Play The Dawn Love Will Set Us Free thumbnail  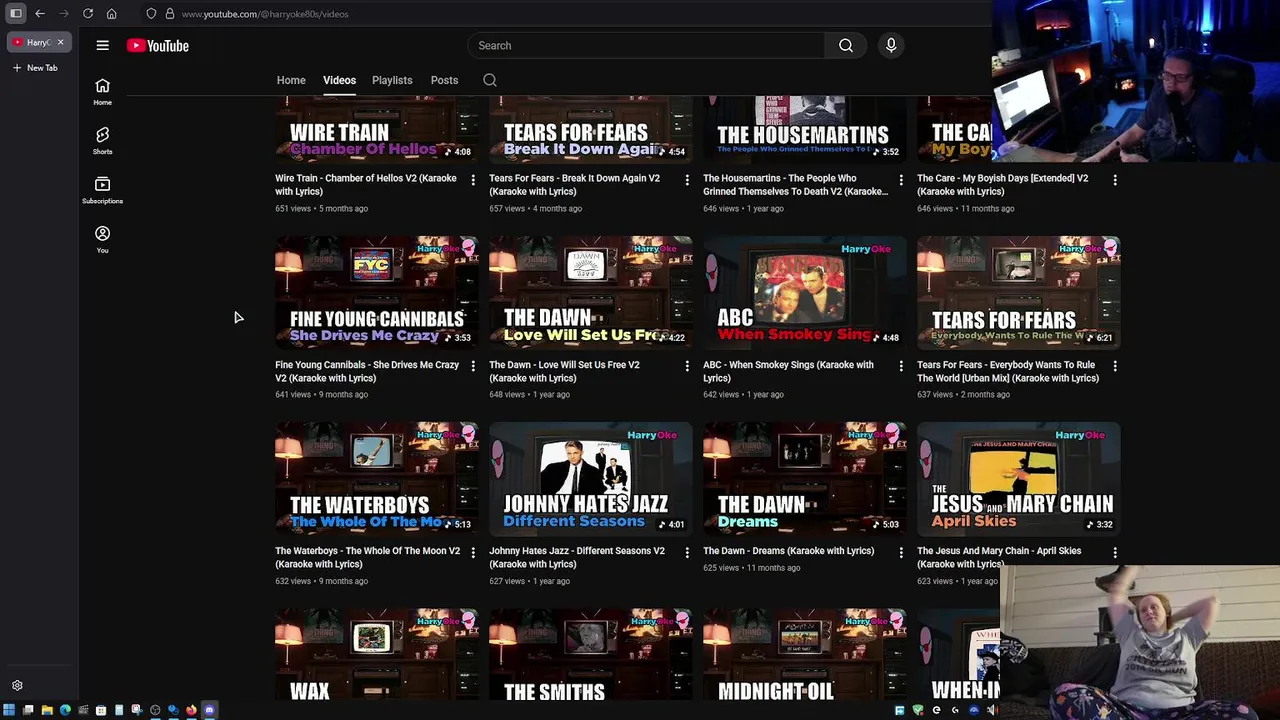point(591,293)
